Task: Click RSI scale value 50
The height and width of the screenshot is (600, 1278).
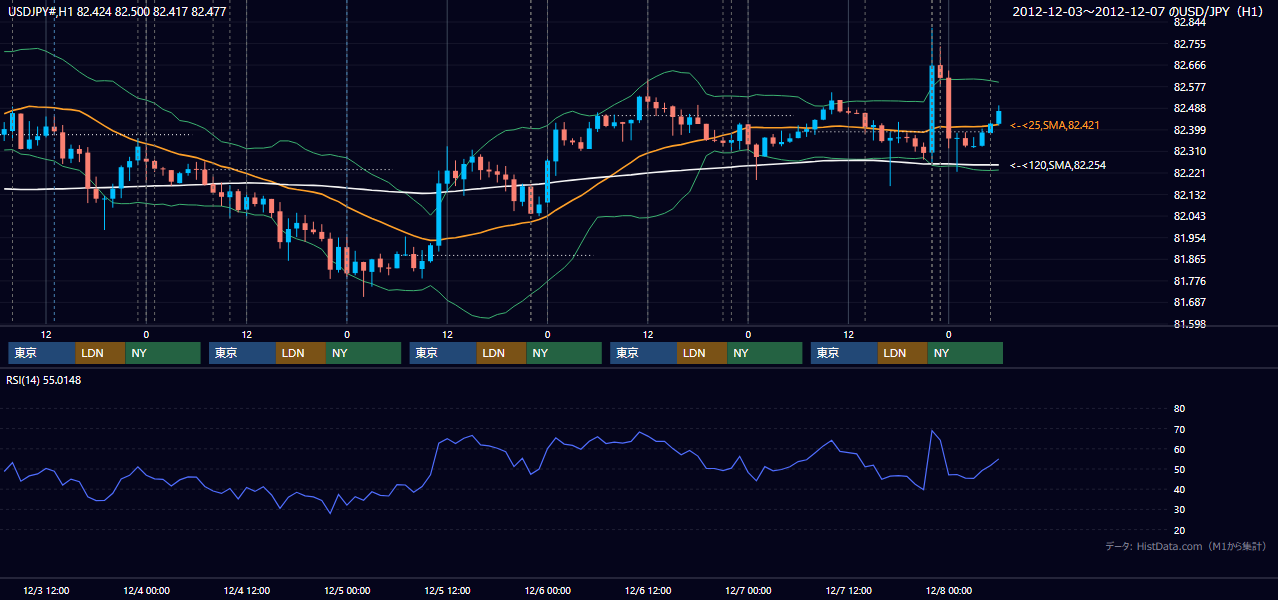Action: coord(1179,469)
